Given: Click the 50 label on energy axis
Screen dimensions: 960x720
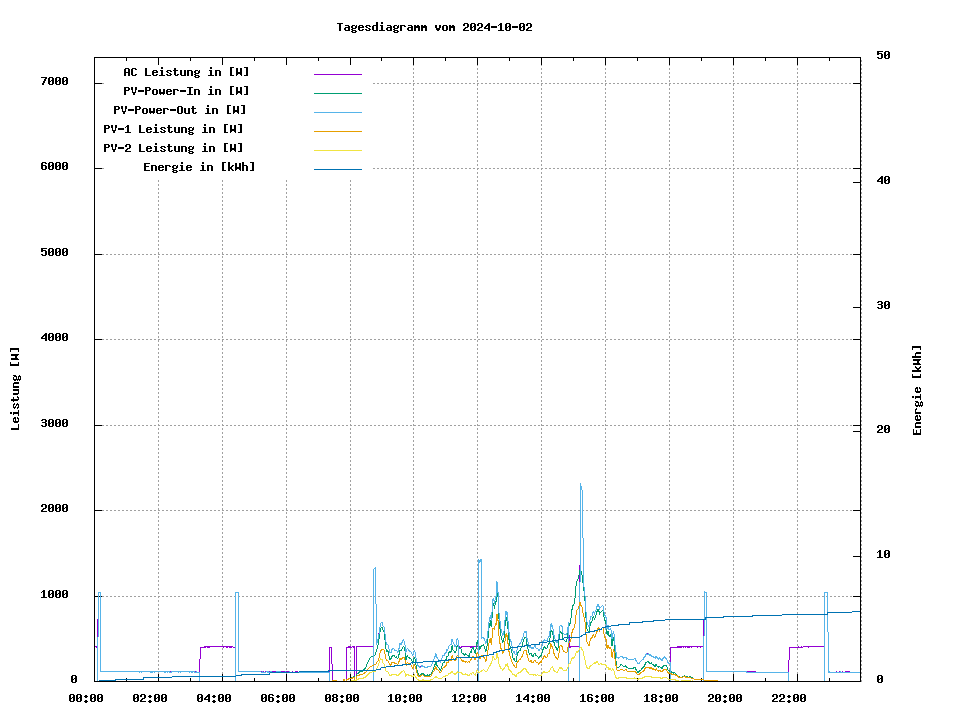Looking at the screenshot, I should [883, 56].
